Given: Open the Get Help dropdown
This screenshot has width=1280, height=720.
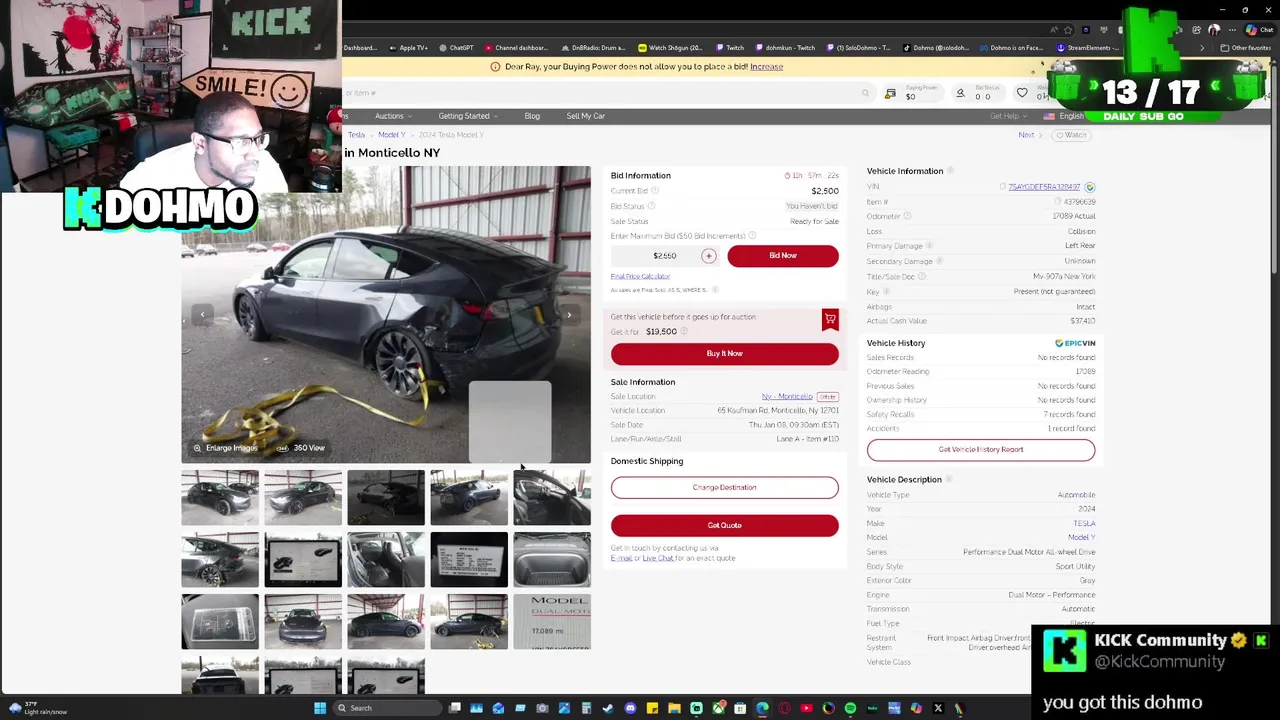Looking at the screenshot, I should coord(1007,116).
